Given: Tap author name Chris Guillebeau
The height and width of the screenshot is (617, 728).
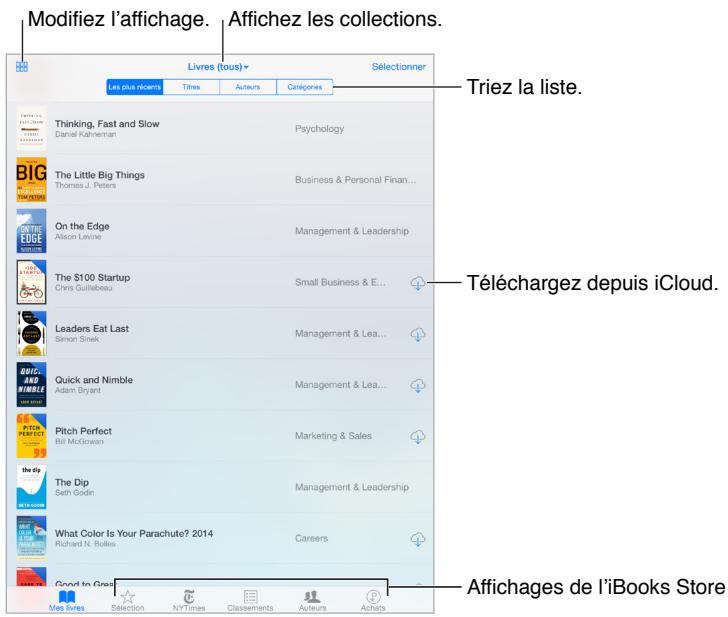Looking at the screenshot, I should coord(84,288).
